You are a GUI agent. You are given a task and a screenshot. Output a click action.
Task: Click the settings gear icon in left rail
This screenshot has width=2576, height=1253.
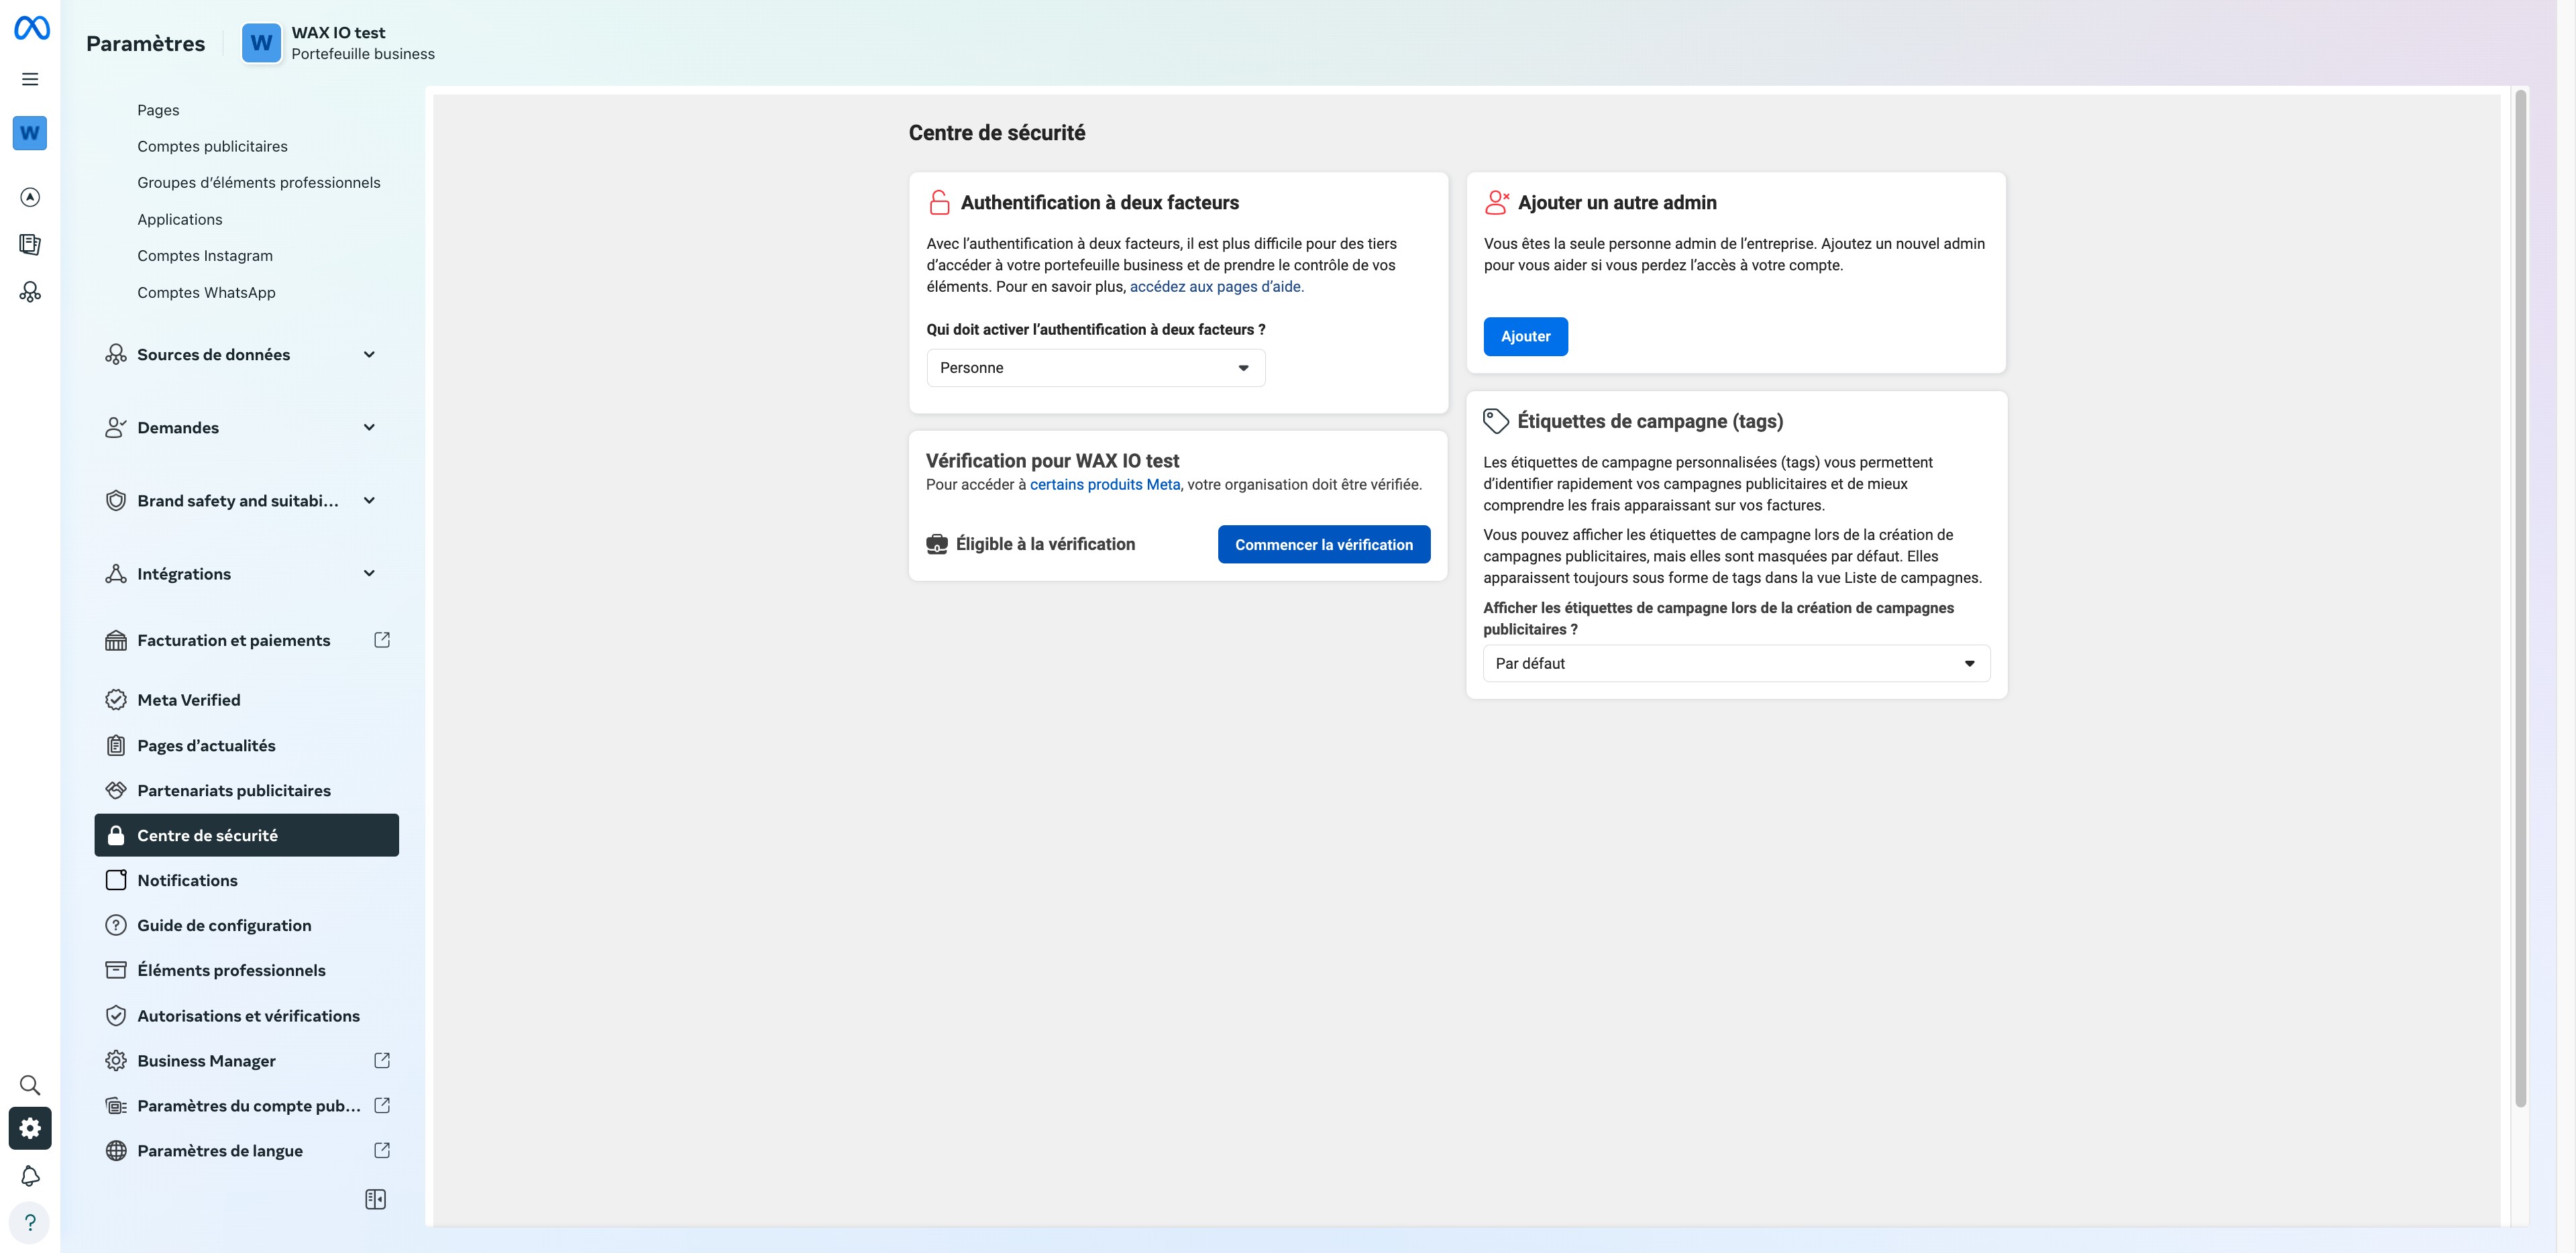tap(30, 1128)
